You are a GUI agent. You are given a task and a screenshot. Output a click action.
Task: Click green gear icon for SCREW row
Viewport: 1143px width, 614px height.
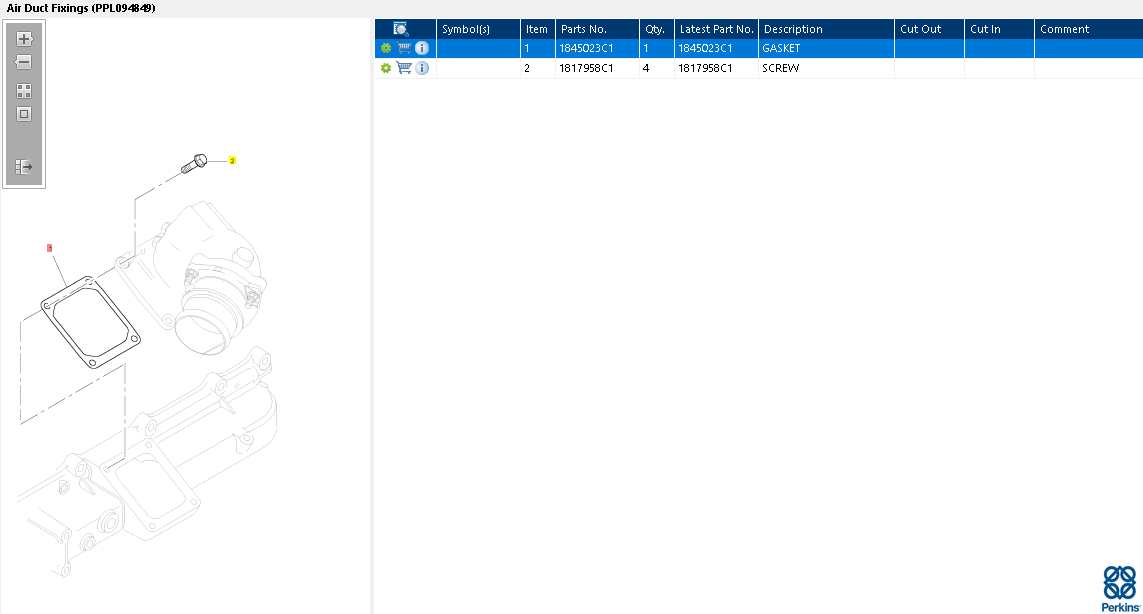[386, 68]
